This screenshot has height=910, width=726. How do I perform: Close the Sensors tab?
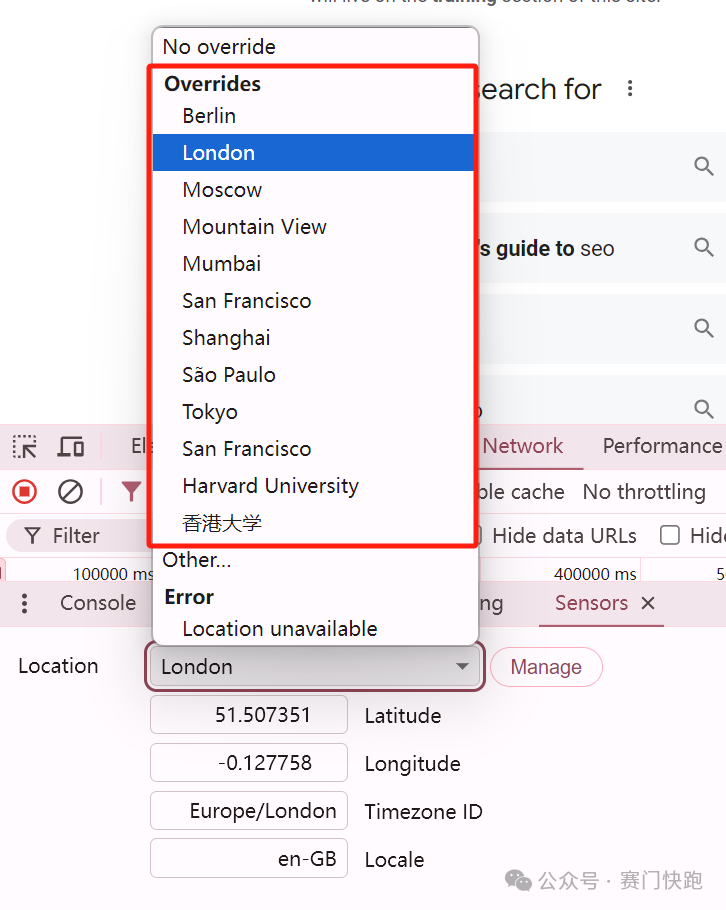648,603
